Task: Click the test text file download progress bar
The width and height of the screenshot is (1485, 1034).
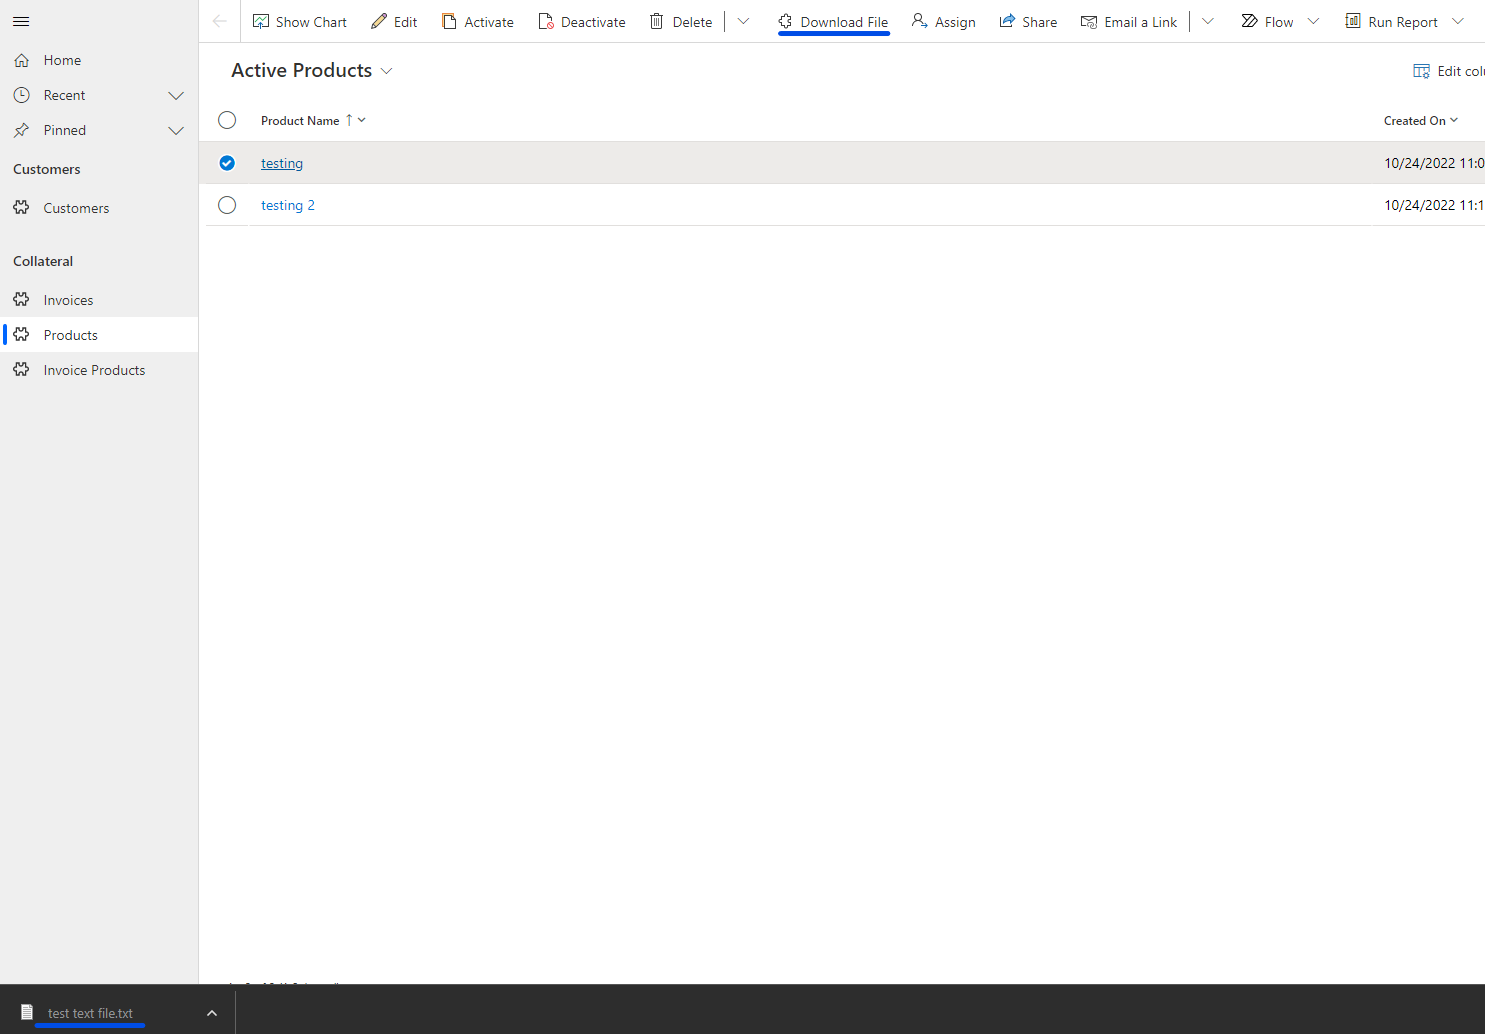Action: (89, 1026)
